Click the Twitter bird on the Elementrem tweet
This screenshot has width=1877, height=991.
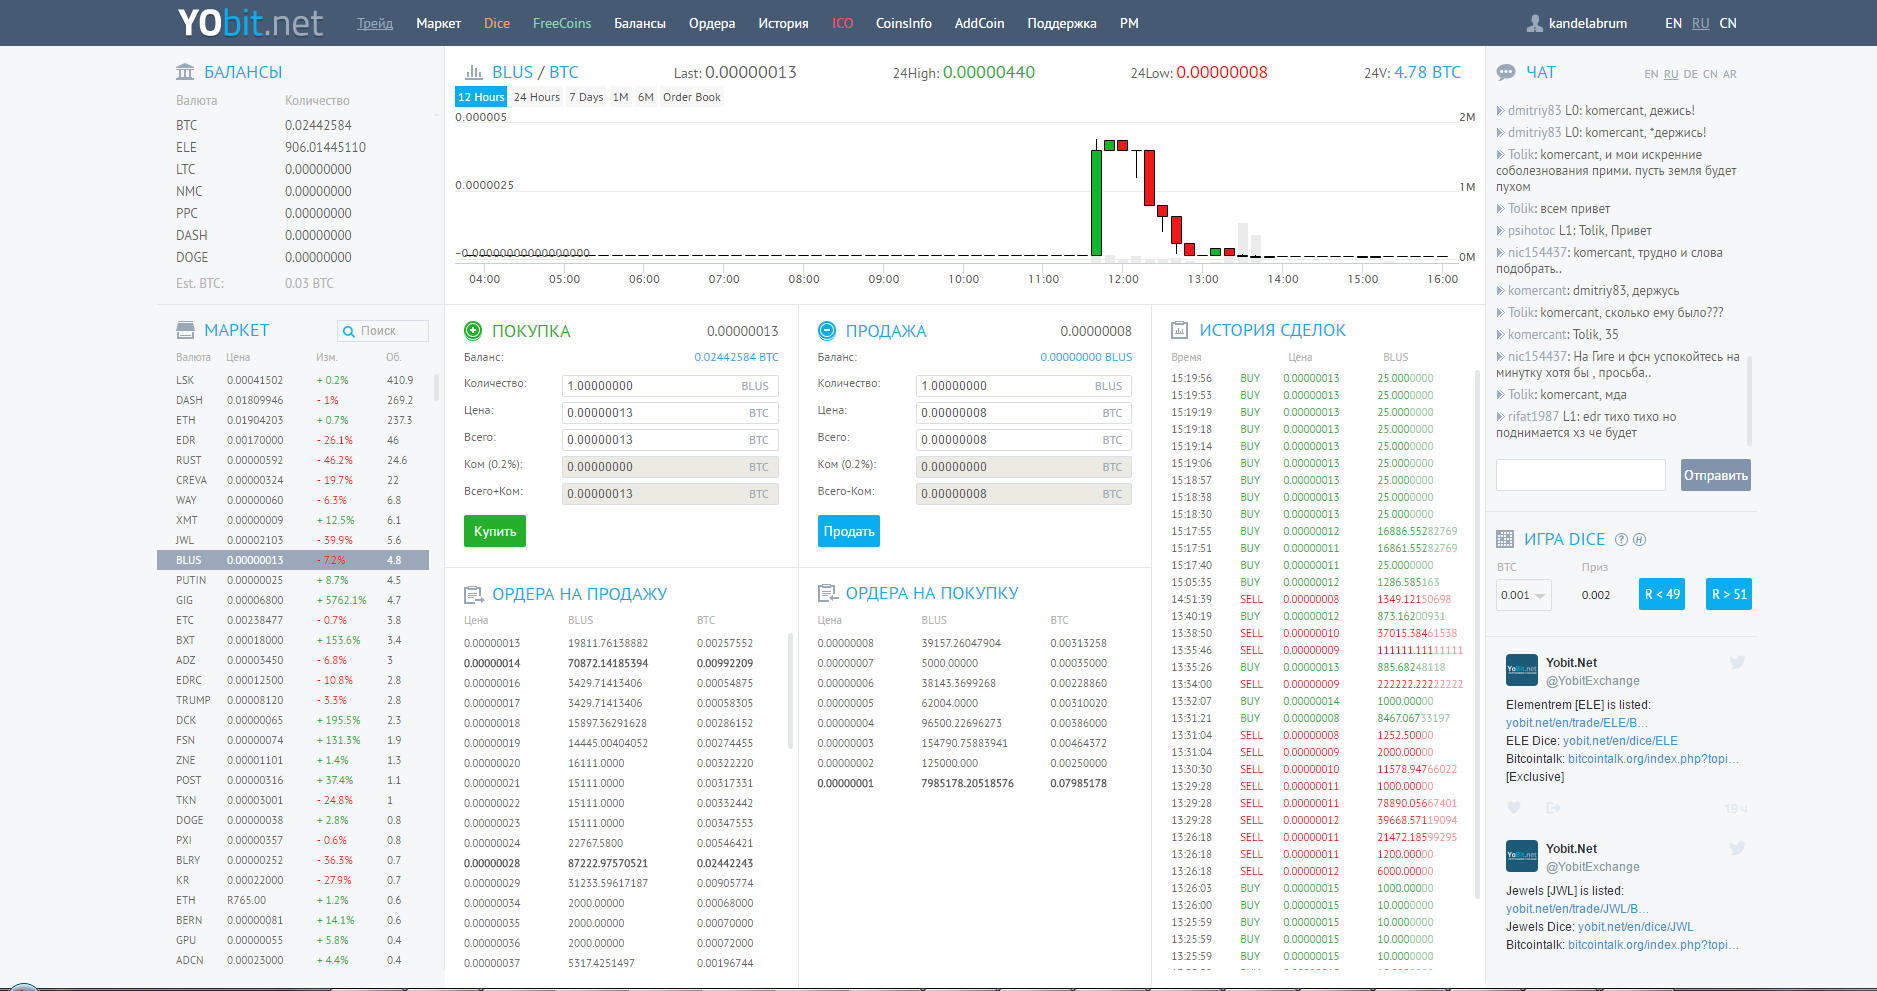point(1738,662)
